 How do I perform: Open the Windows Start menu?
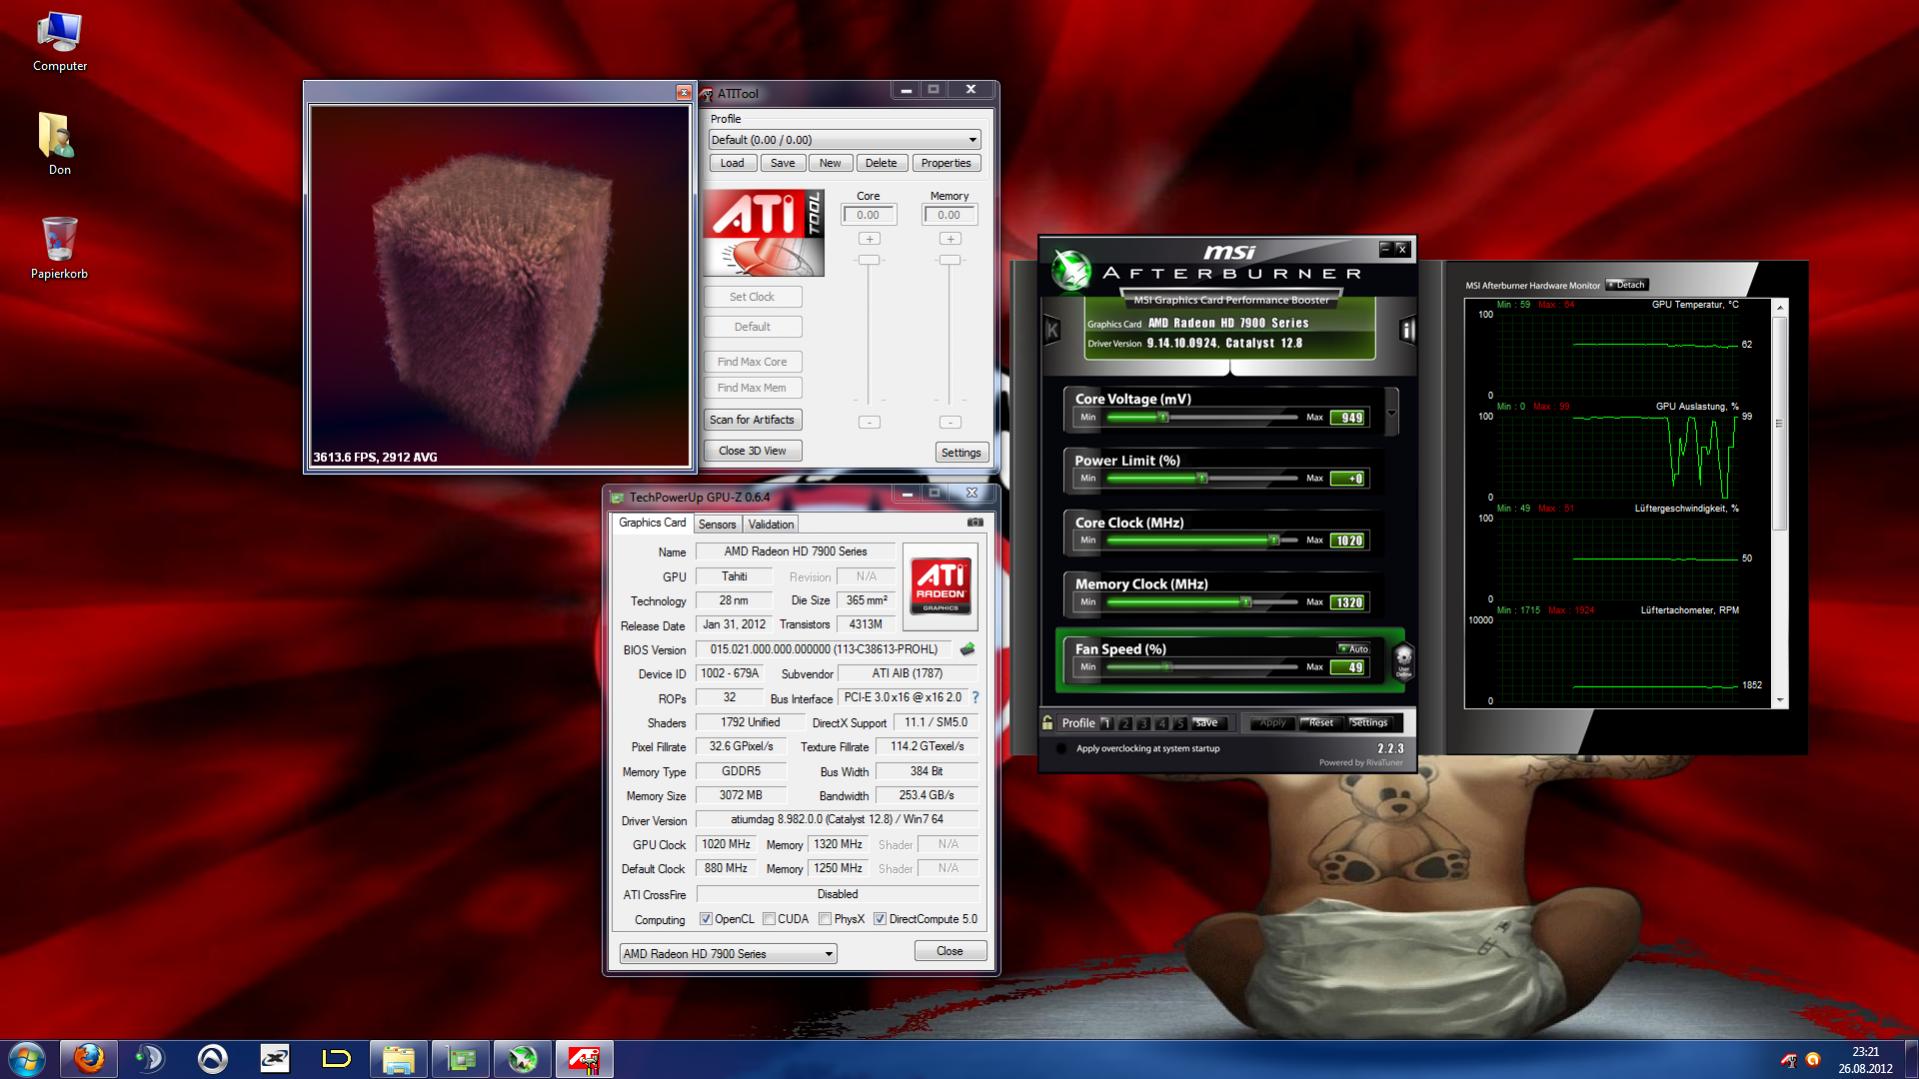pyautogui.click(x=26, y=1059)
